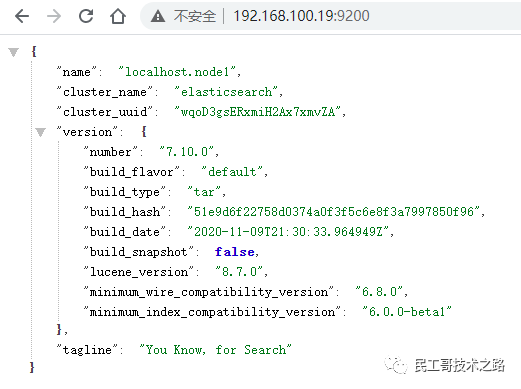Click the value "default"
The height and width of the screenshot is (389, 521).
(232, 172)
